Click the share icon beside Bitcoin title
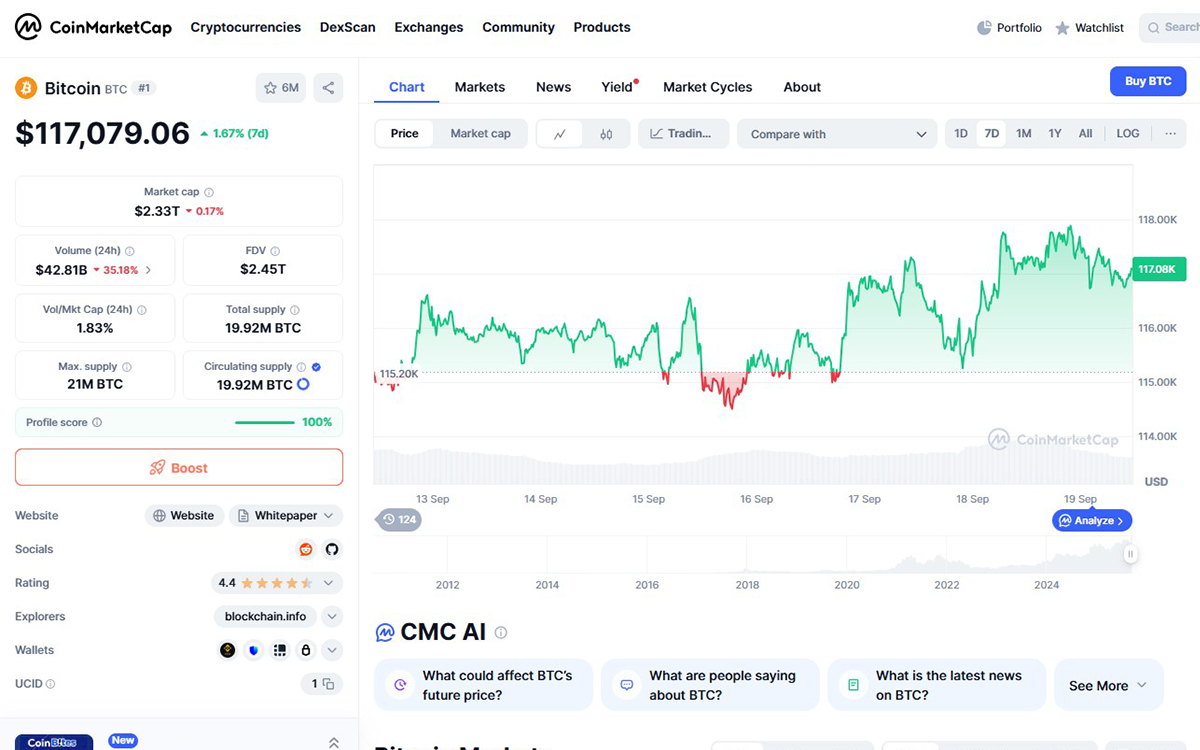 [328, 88]
